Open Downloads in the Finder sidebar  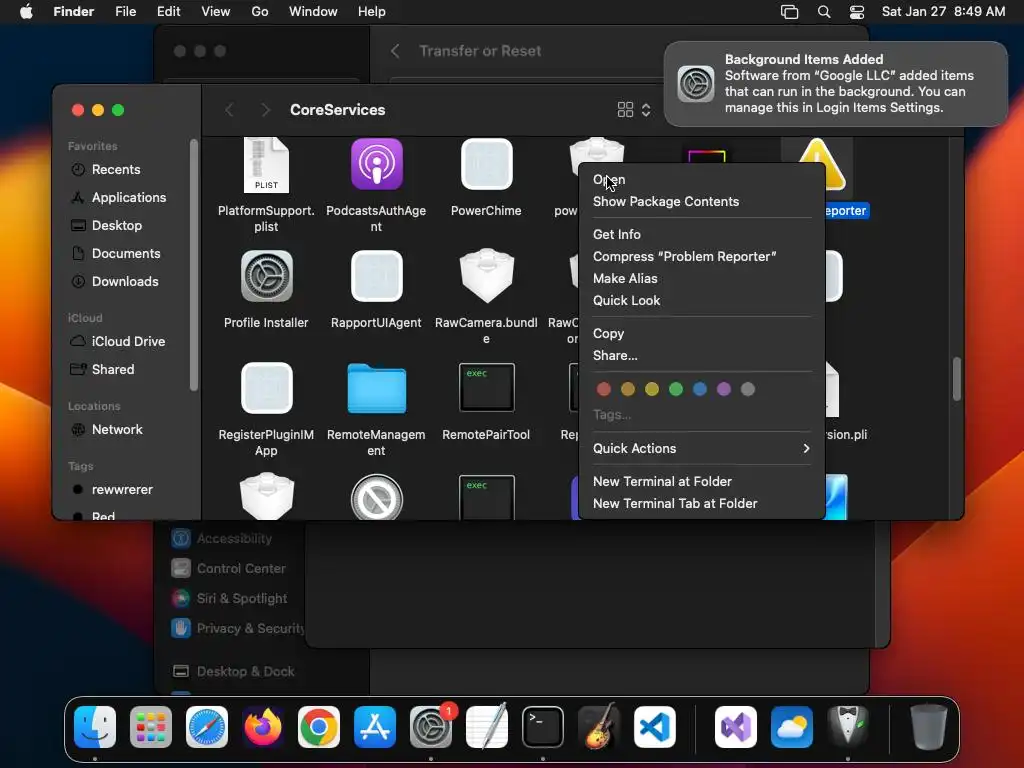(125, 281)
